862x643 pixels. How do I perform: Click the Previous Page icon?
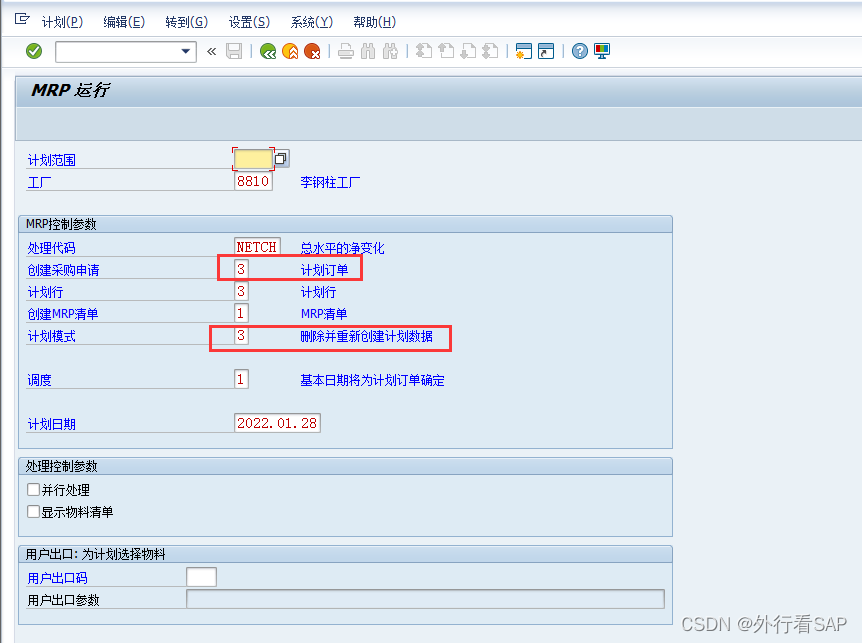tap(446, 52)
